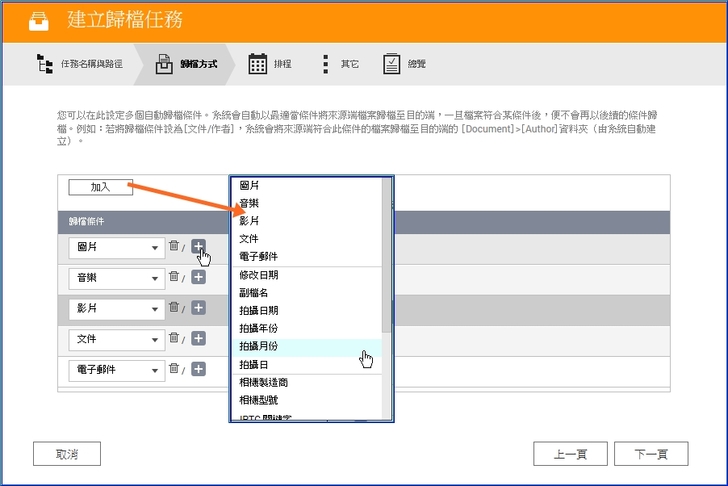The height and width of the screenshot is (486, 728).
Task: Select 拍攝月份 from the list
Action: [259, 346]
